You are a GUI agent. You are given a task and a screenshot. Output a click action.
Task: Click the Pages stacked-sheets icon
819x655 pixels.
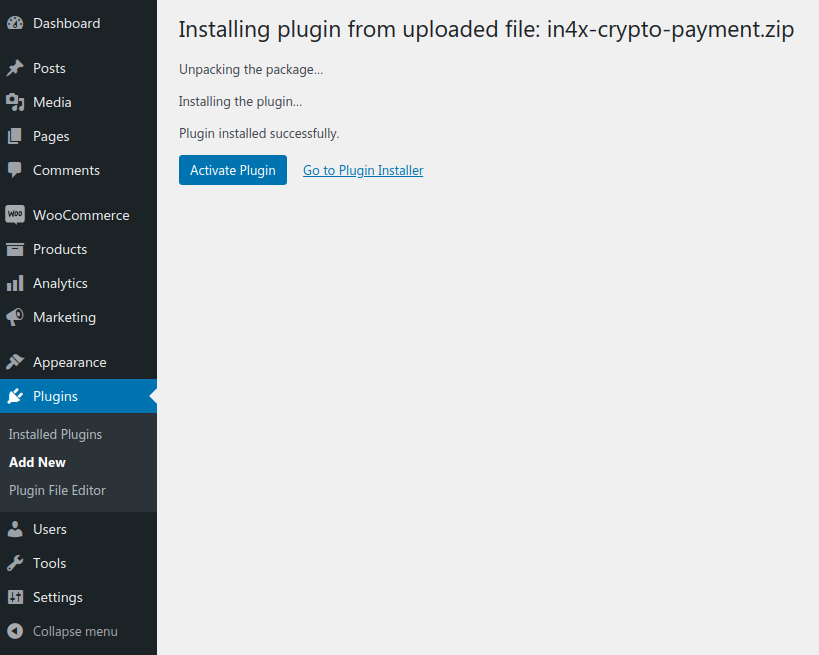click(15, 136)
